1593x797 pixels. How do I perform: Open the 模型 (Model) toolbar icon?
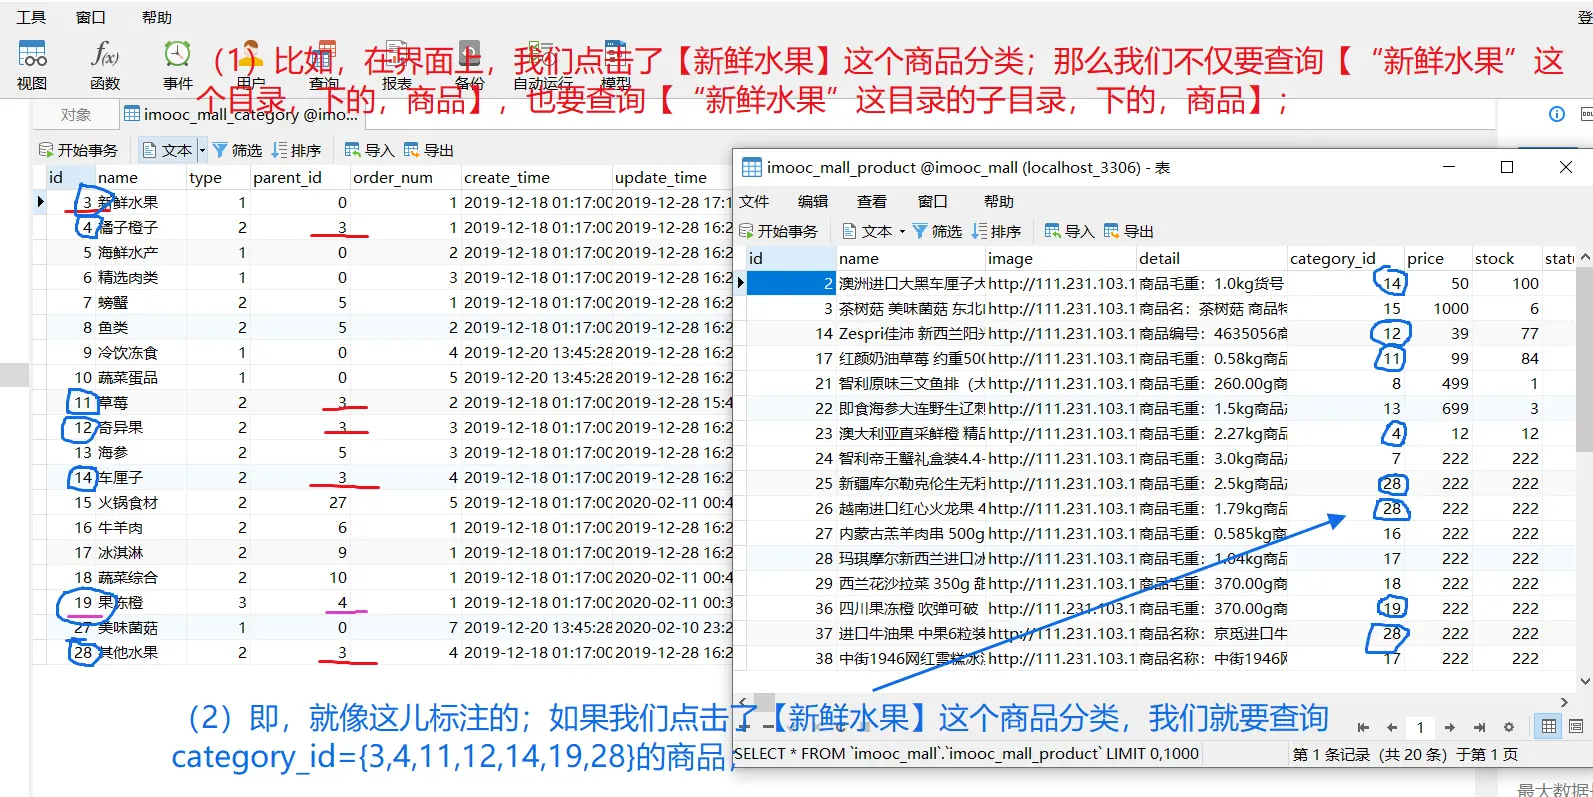(x=616, y=64)
